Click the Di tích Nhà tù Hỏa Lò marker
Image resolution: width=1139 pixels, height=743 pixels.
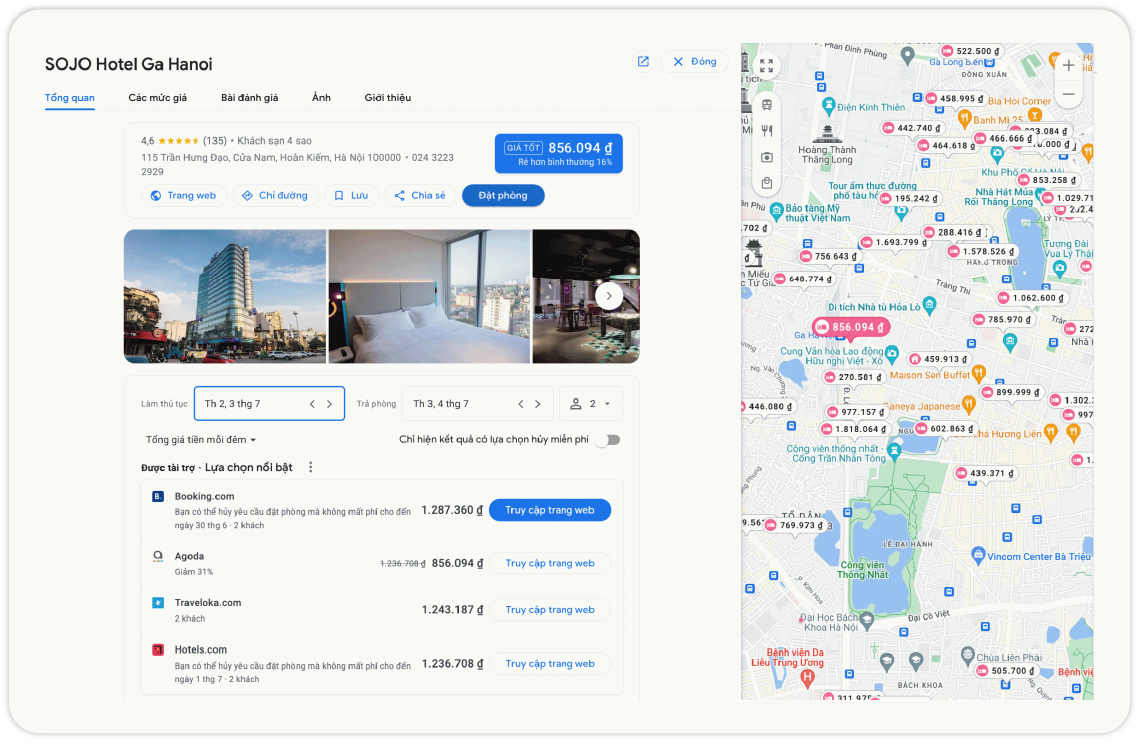tap(929, 304)
